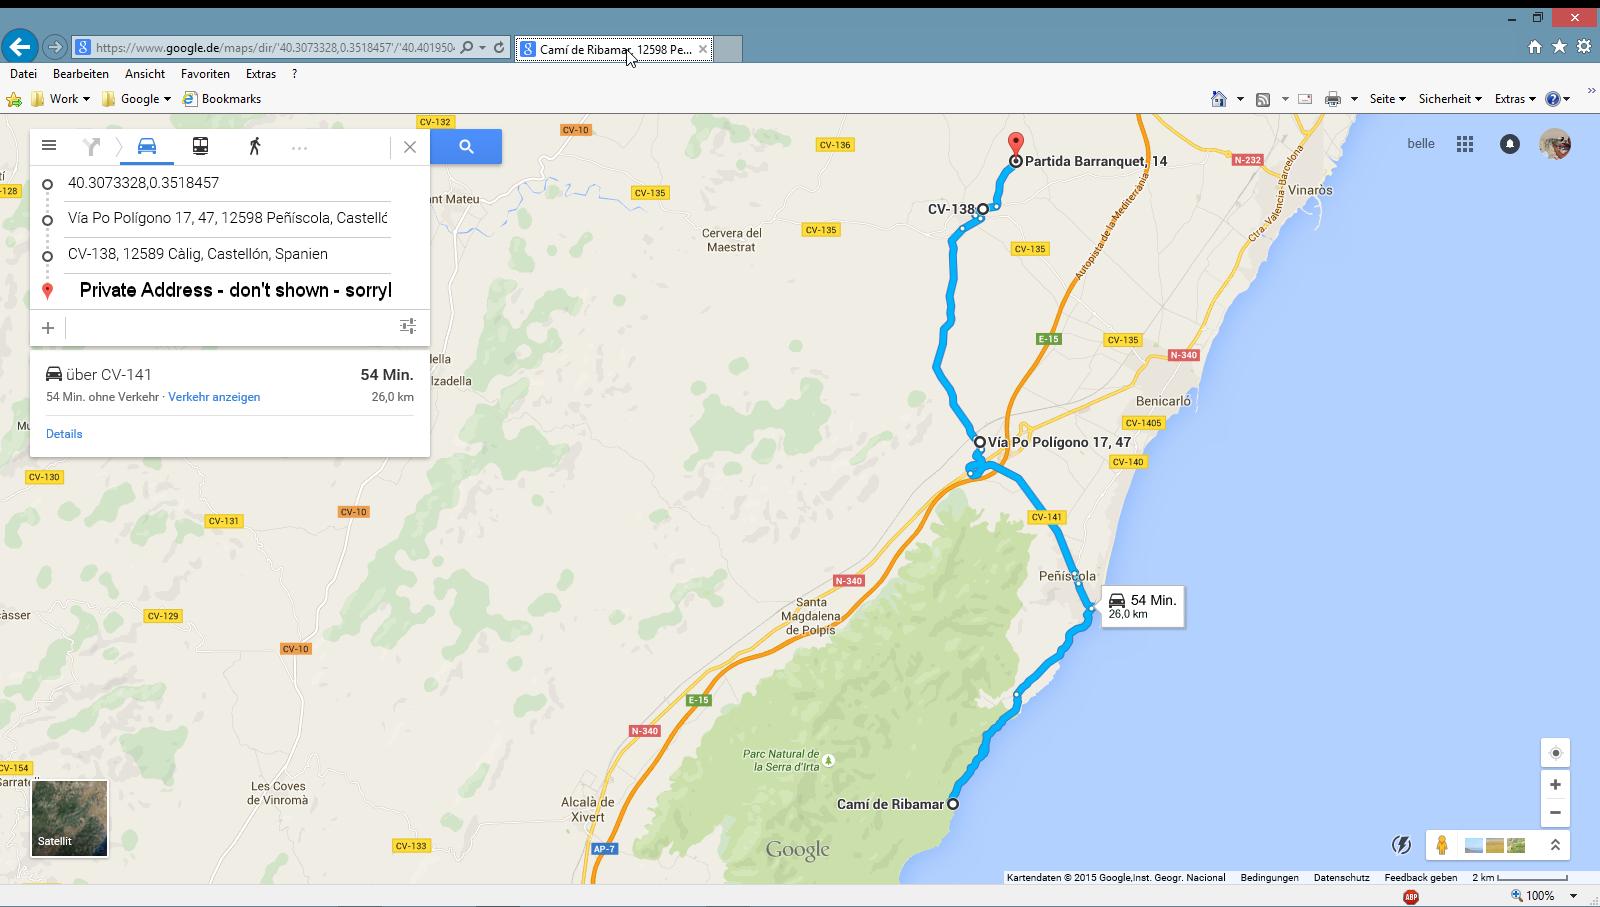The width and height of the screenshot is (1600, 907).
Task: Click the Verkehr anzeigen link
Action: [x=214, y=397]
